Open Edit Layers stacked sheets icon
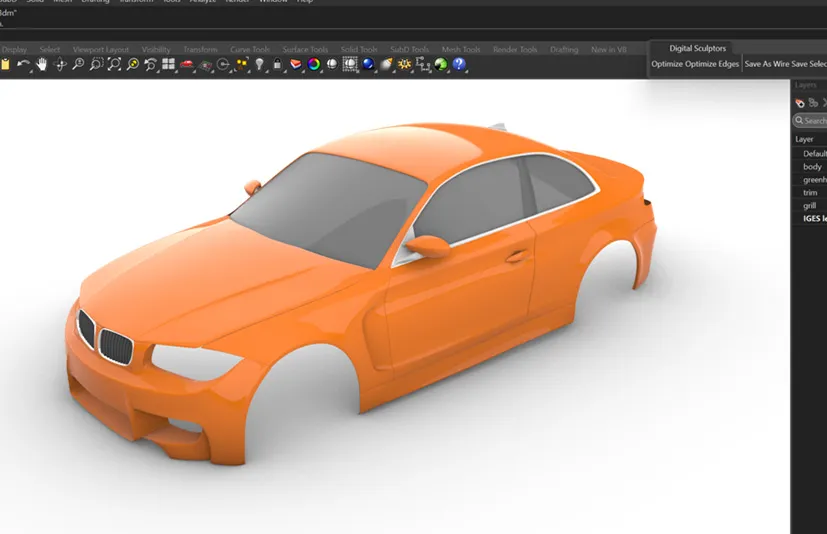 click(296, 64)
